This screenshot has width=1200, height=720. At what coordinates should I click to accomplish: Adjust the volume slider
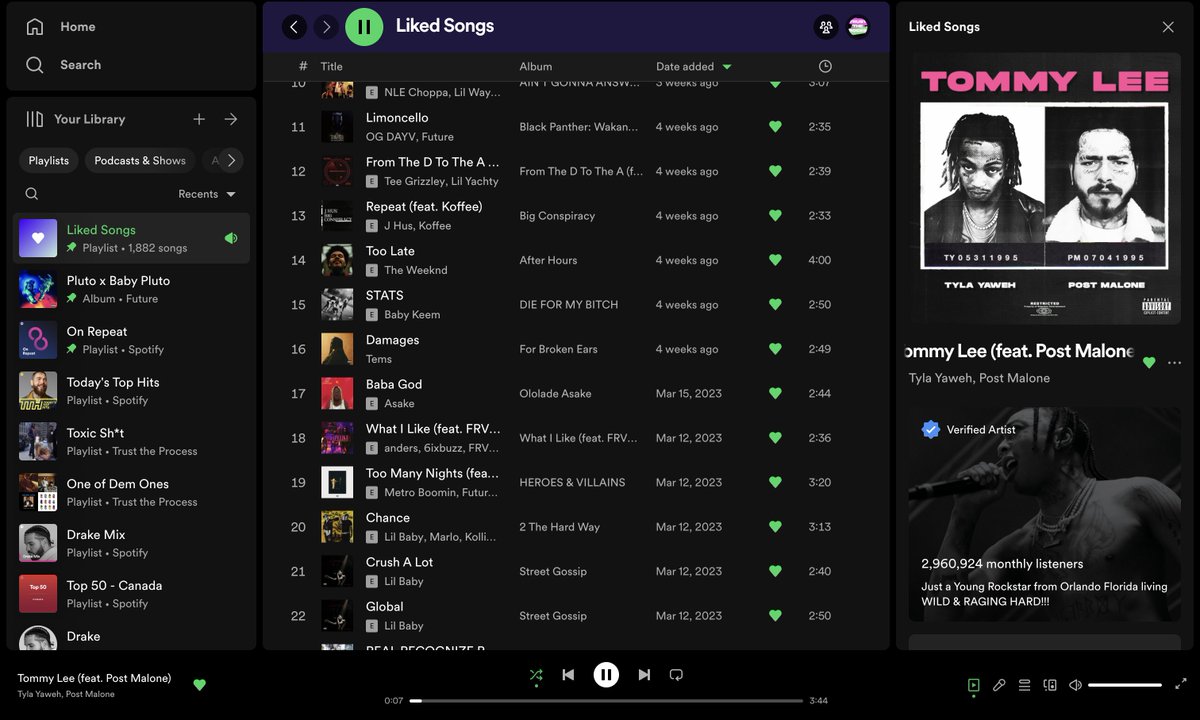point(1125,685)
